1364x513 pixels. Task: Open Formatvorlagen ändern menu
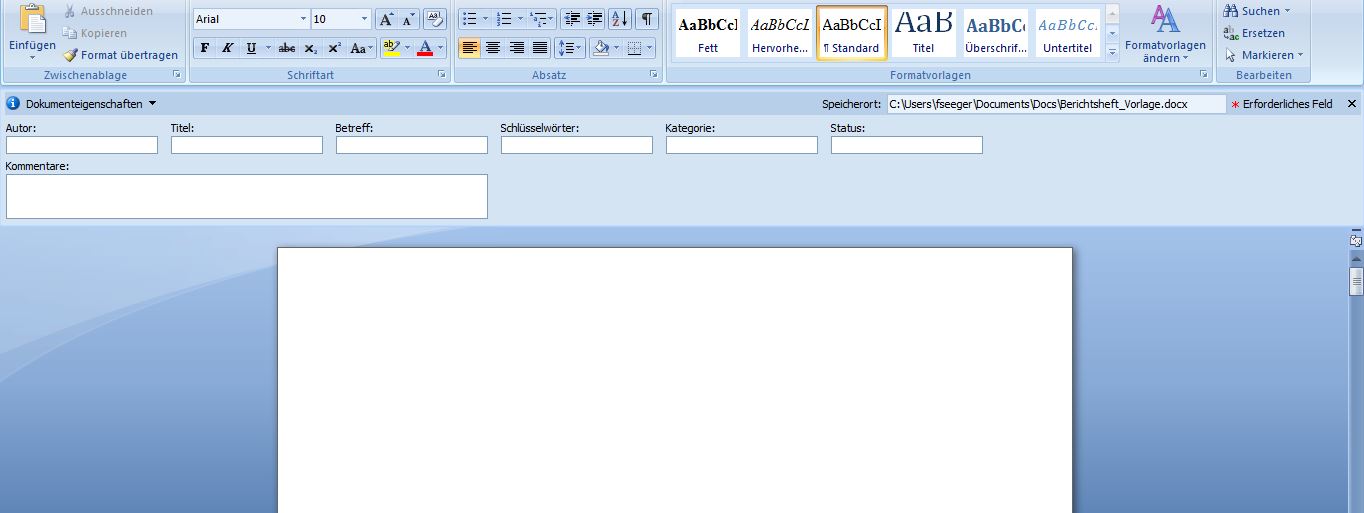coord(1165,34)
